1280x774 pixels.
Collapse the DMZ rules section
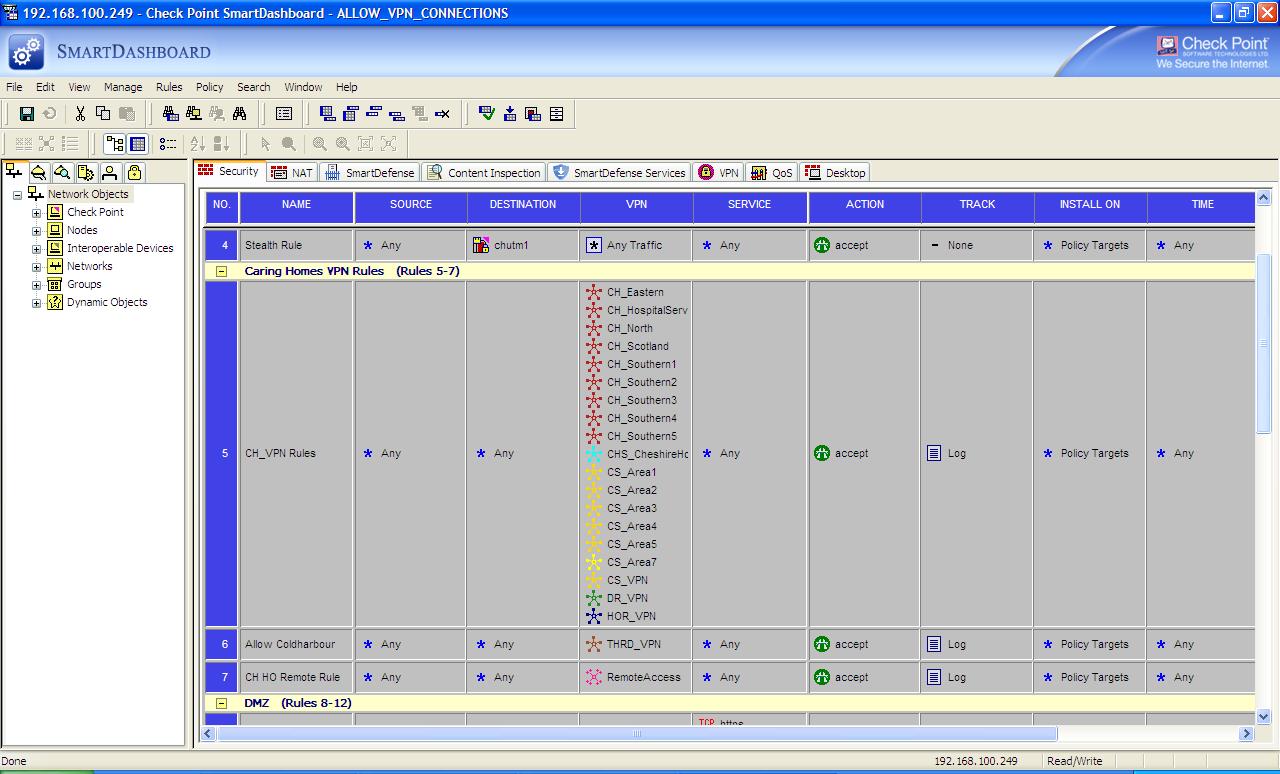click(x=222, y=704)
